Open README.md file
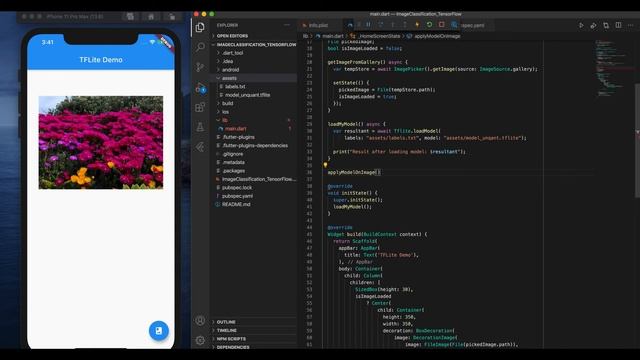Viewport: 640px width, 360px height. tap(253, 204)
